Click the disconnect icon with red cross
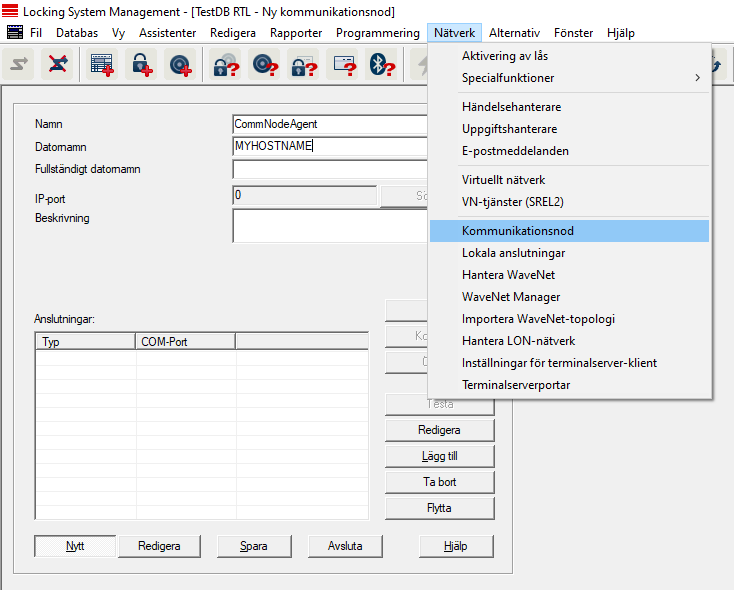Viewport: 734px width, 590px height. click(59, 65)
